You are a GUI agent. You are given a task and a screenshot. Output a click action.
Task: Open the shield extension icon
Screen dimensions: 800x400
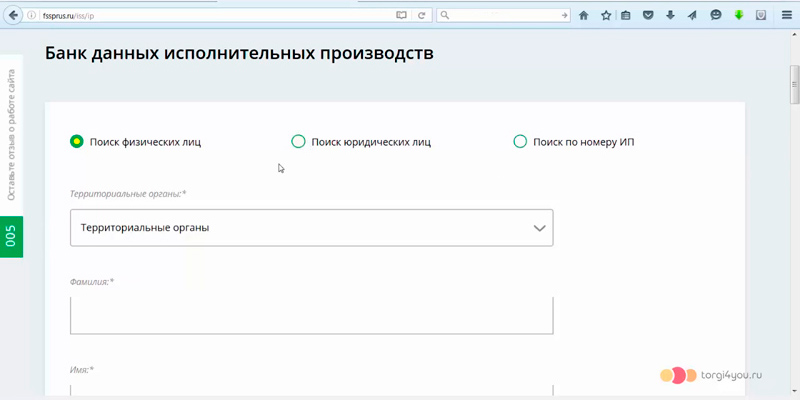761,16
